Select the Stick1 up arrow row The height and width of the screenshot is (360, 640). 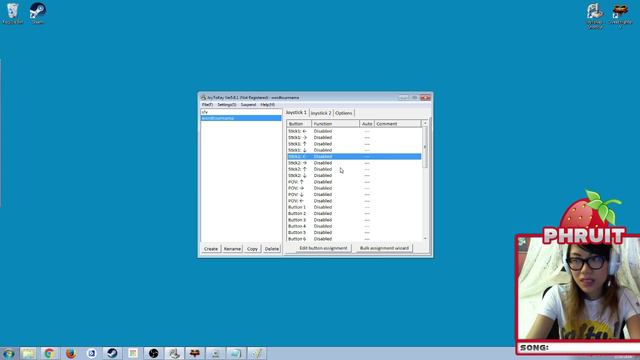[x=354, y=144]
